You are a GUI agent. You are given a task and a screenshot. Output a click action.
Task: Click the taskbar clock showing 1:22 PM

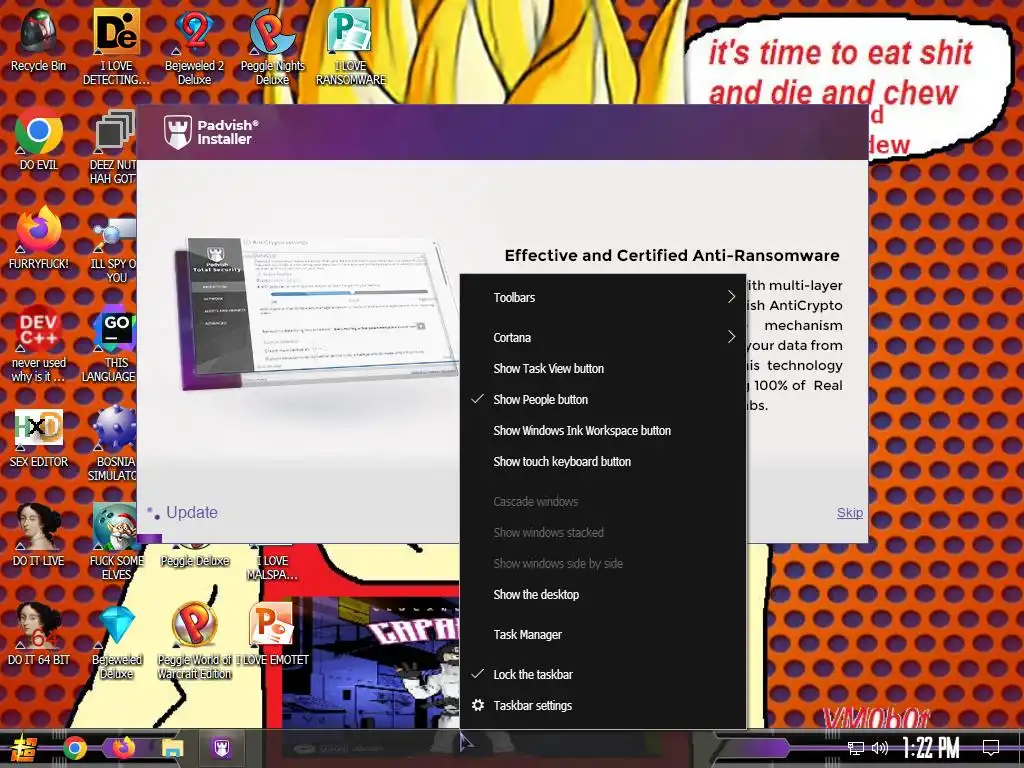931,748
